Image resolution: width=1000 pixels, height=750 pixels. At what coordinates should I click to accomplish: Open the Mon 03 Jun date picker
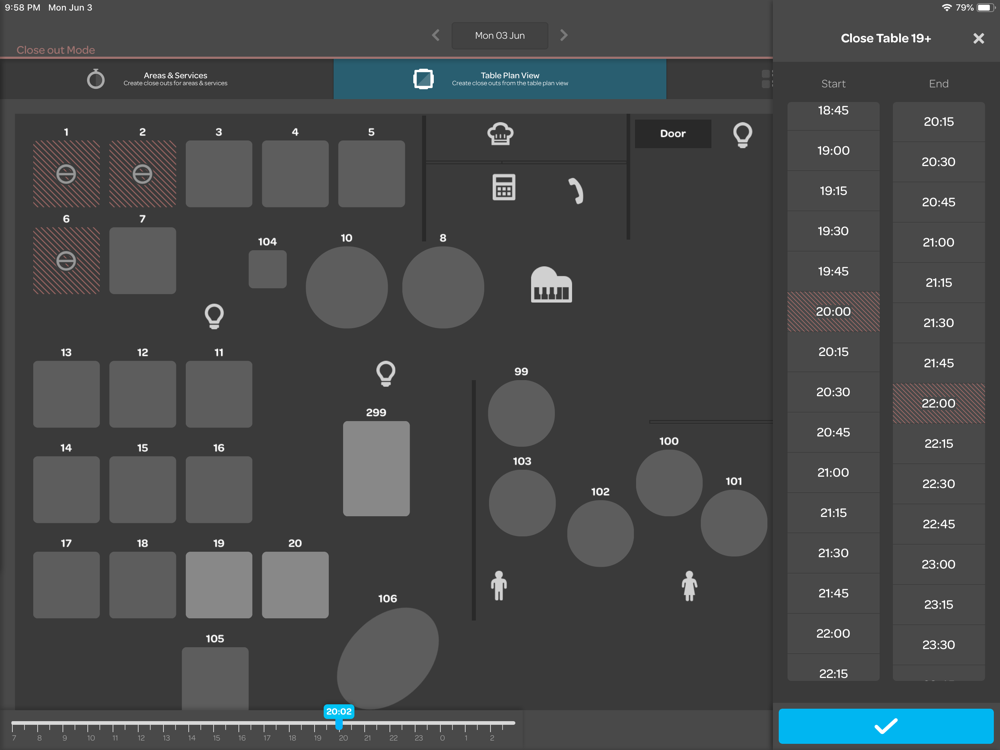500,36
